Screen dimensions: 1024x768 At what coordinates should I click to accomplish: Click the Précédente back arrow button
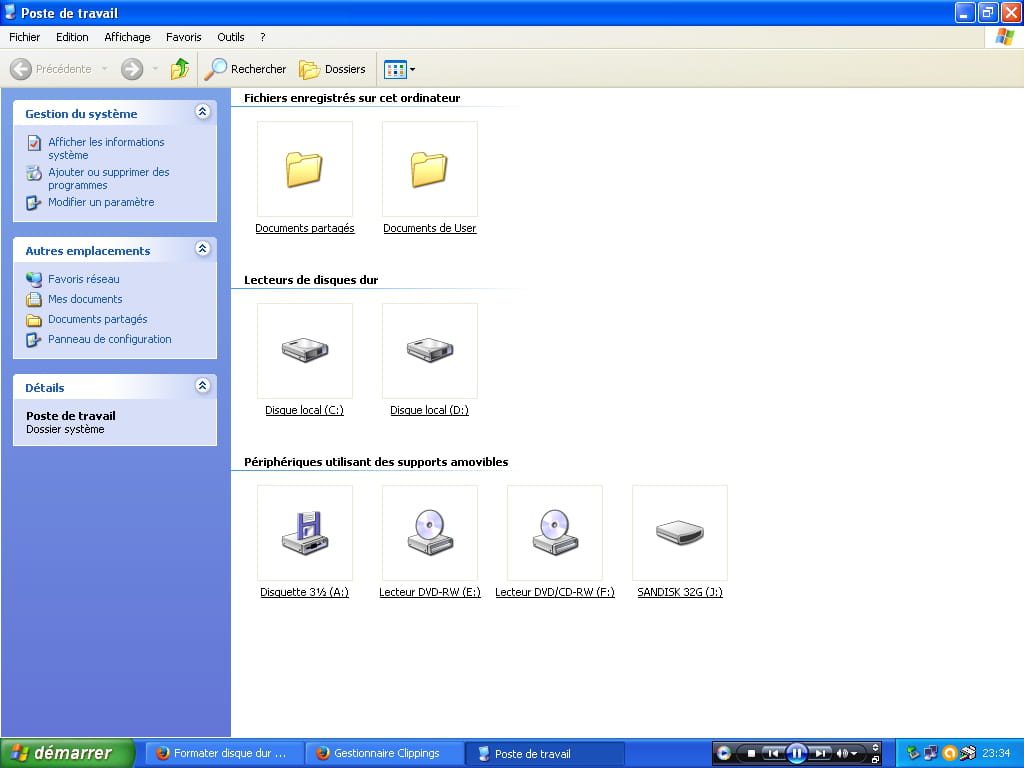click(x=51, y=69)
